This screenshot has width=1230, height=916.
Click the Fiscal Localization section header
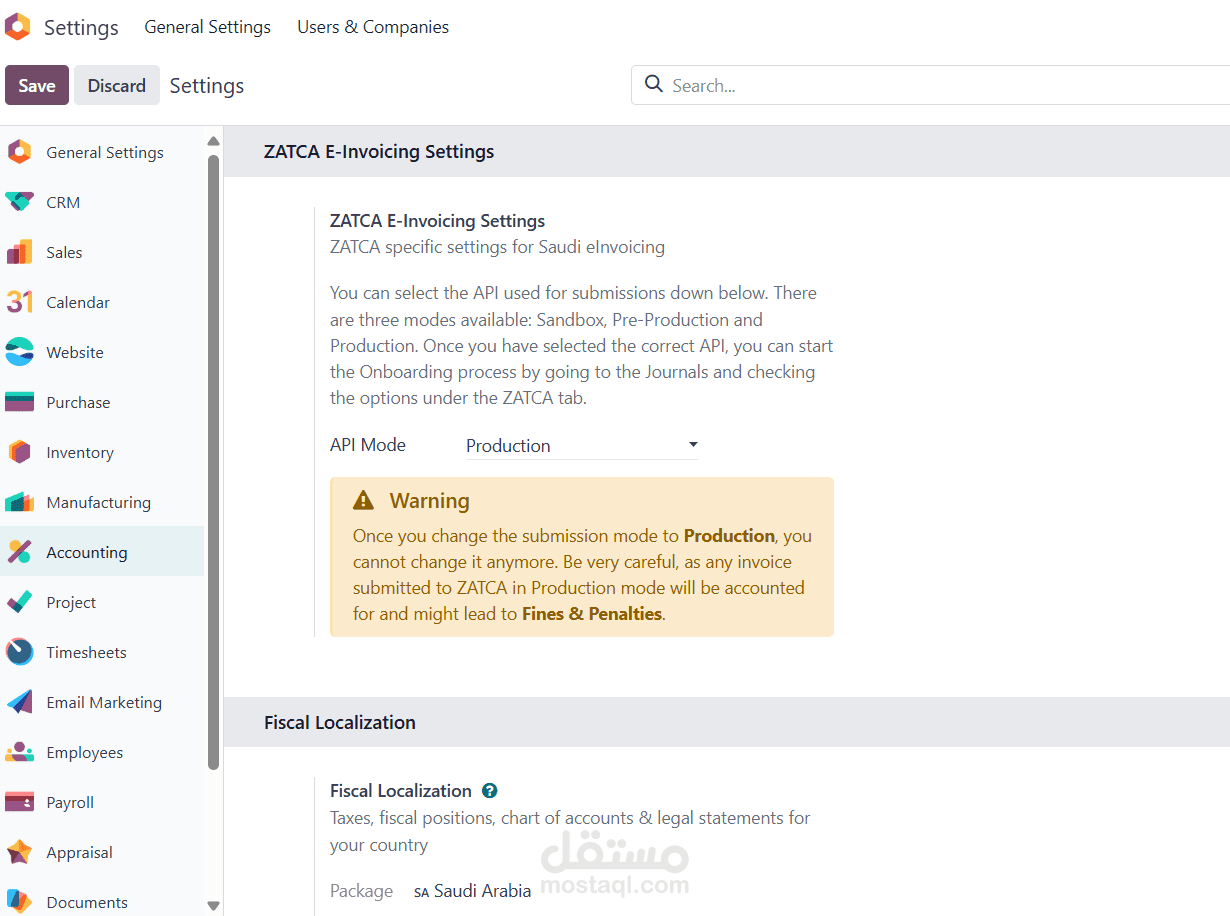pyautogui.click(x=340, y=722)
